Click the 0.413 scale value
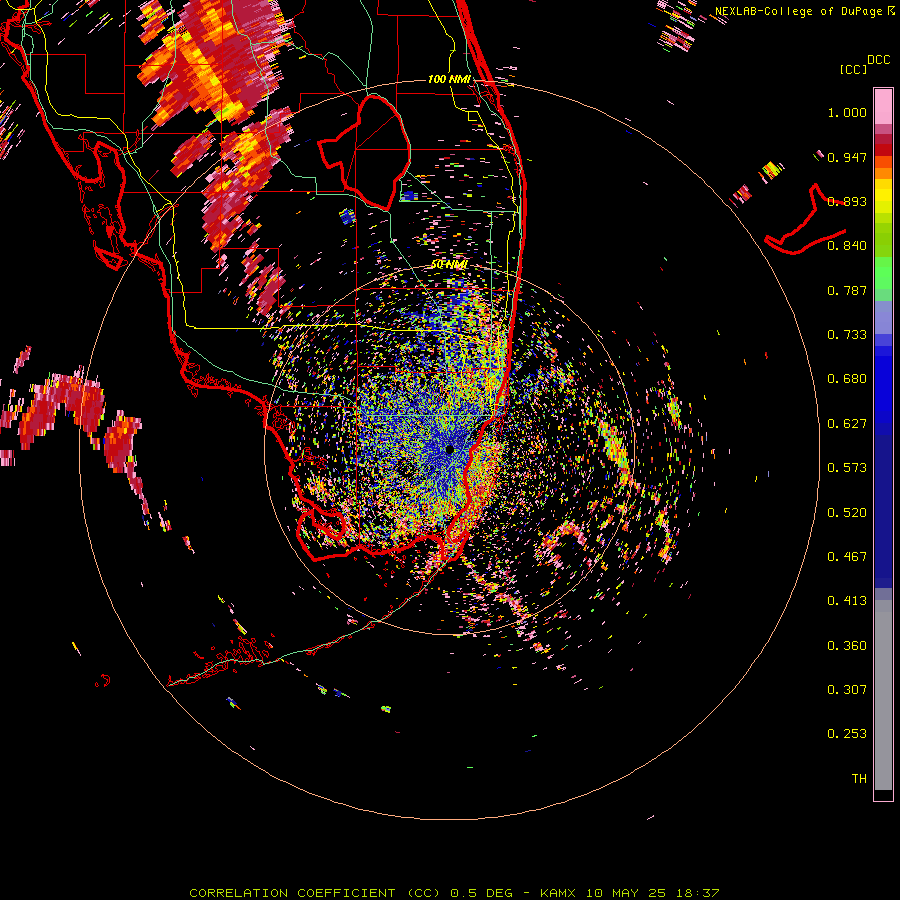The image size is (900, 900). [847, 601]
